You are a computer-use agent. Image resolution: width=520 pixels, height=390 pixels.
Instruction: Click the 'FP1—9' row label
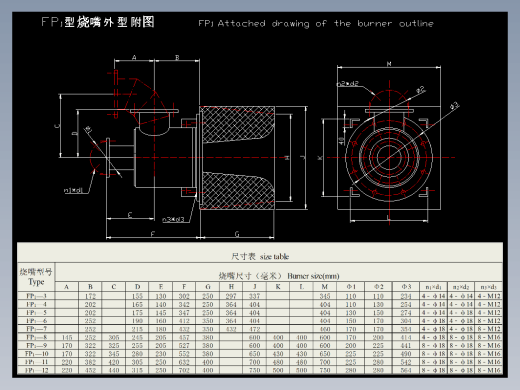37,345
